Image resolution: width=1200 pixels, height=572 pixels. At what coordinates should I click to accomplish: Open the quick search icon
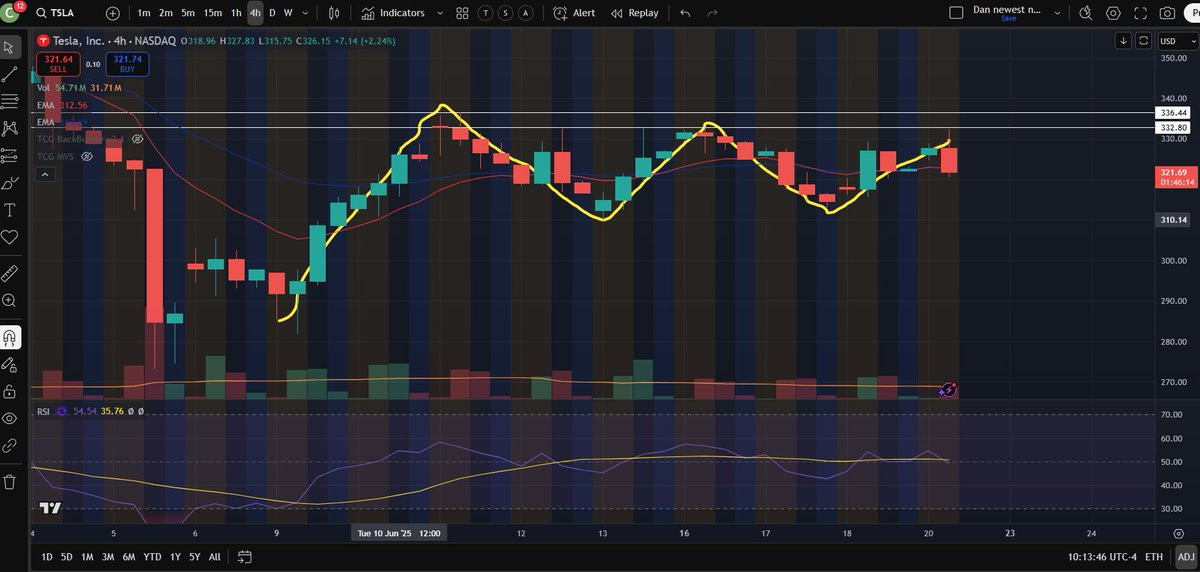[x=1085, y=13]
